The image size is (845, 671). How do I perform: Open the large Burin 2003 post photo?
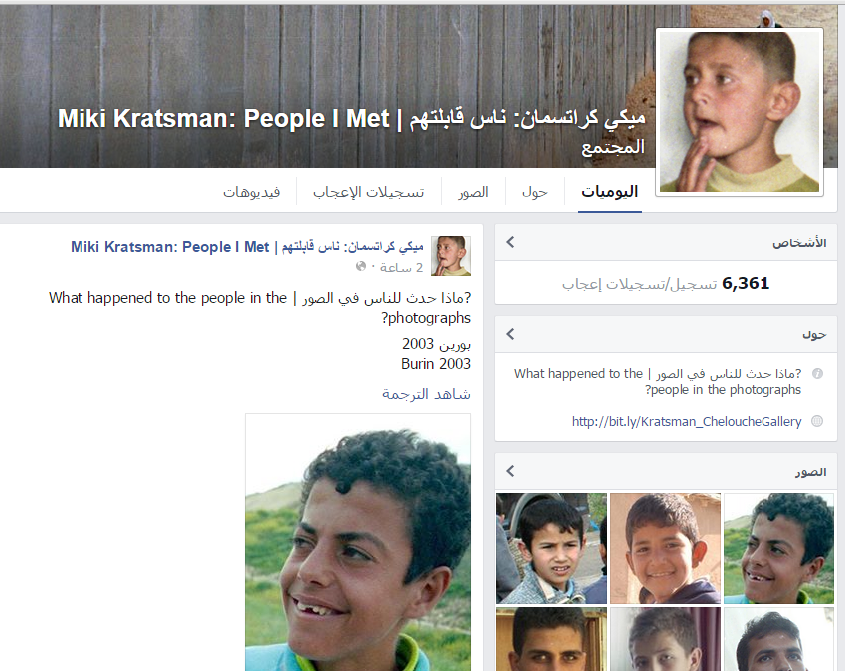[x=358, y=542]
